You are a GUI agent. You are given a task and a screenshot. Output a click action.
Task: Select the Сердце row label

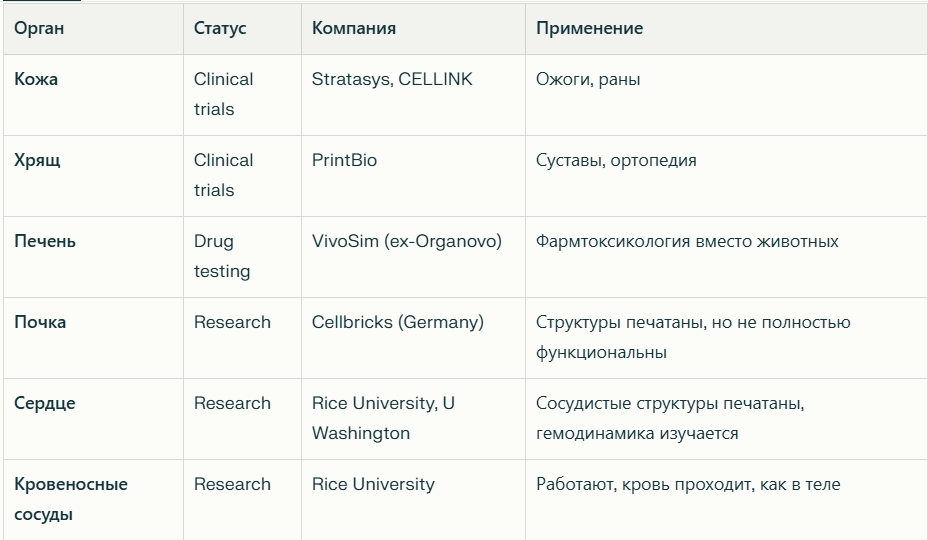click(45, 403)
